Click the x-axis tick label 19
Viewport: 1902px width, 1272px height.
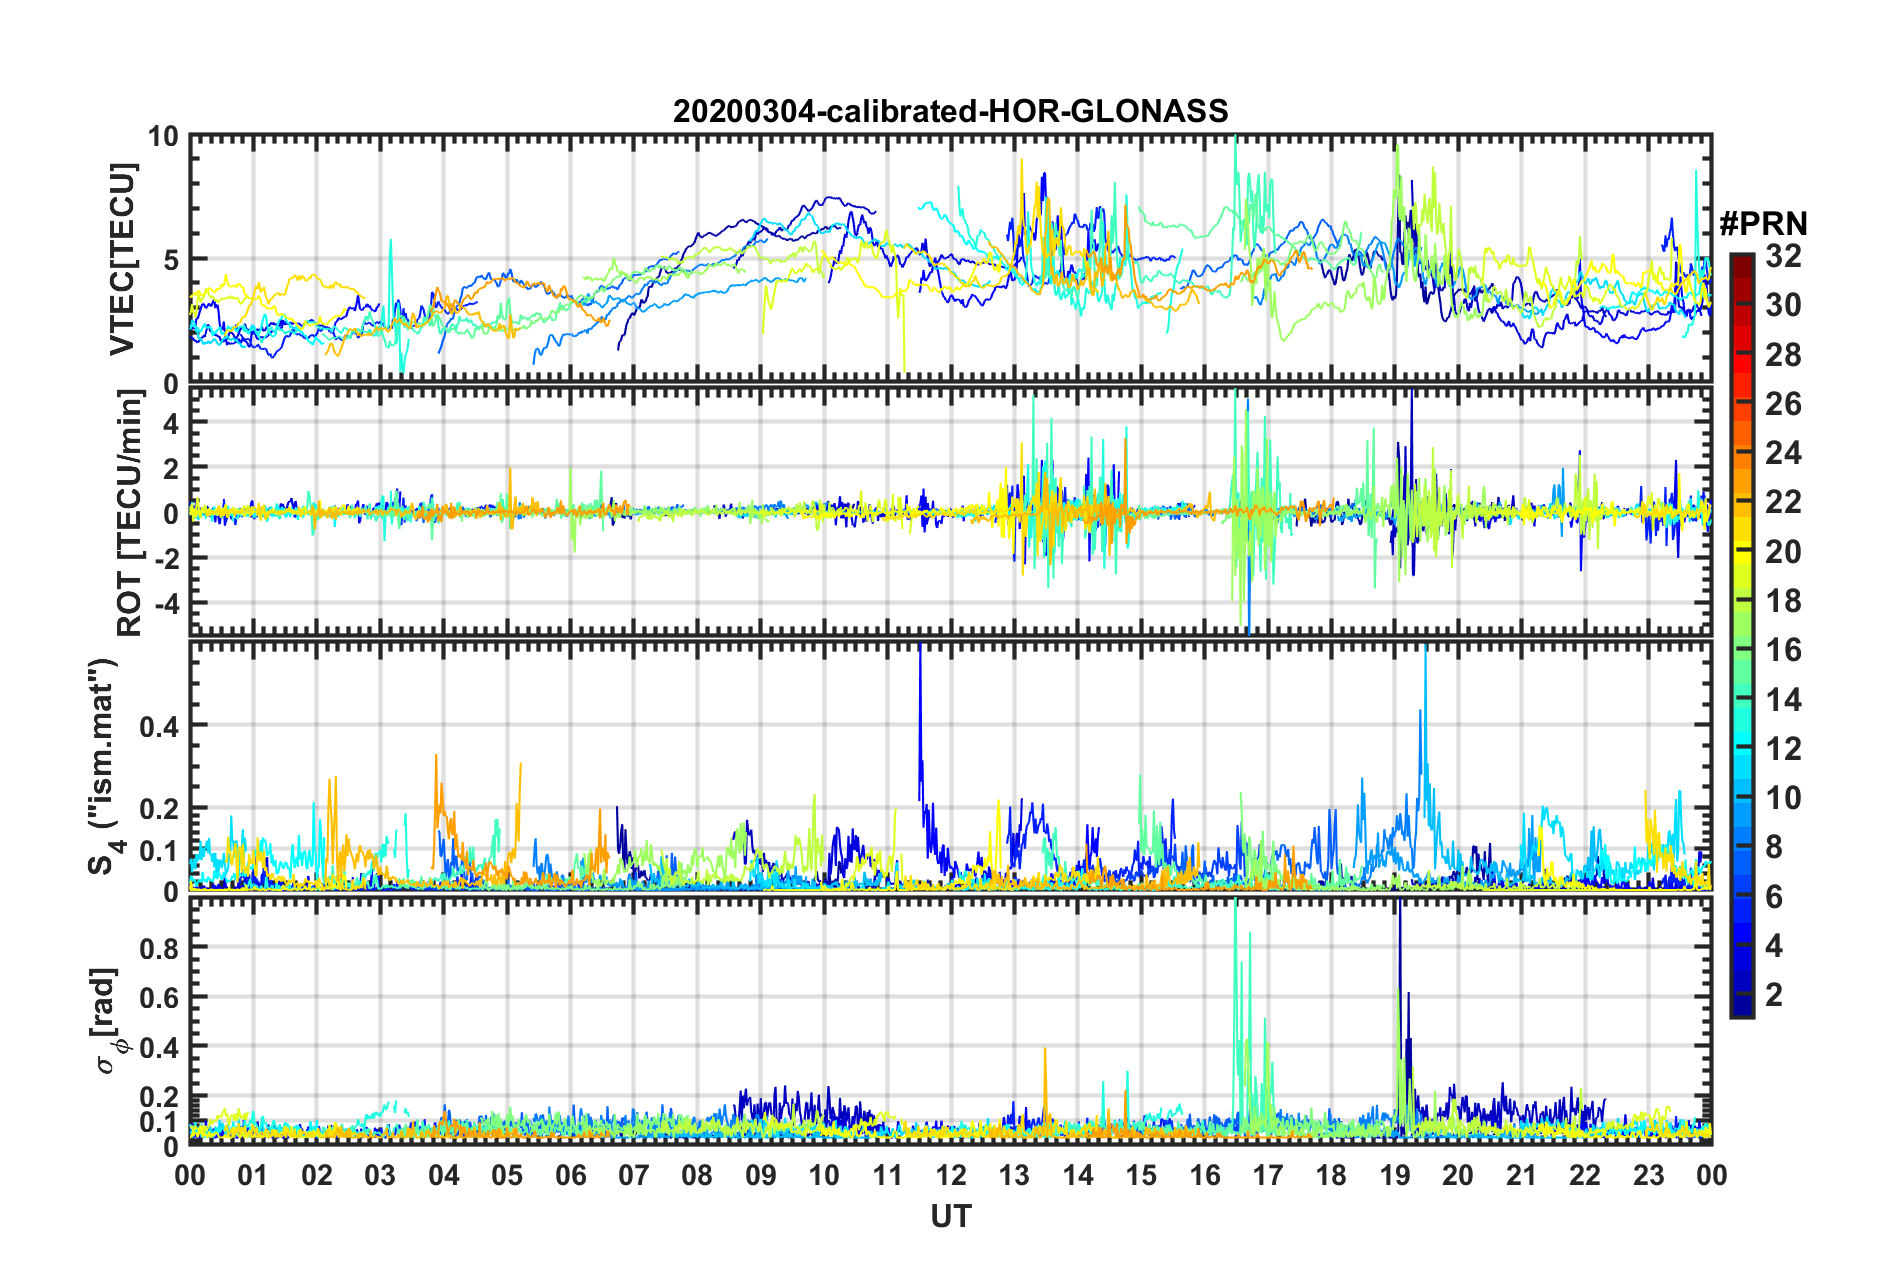1395,1174
